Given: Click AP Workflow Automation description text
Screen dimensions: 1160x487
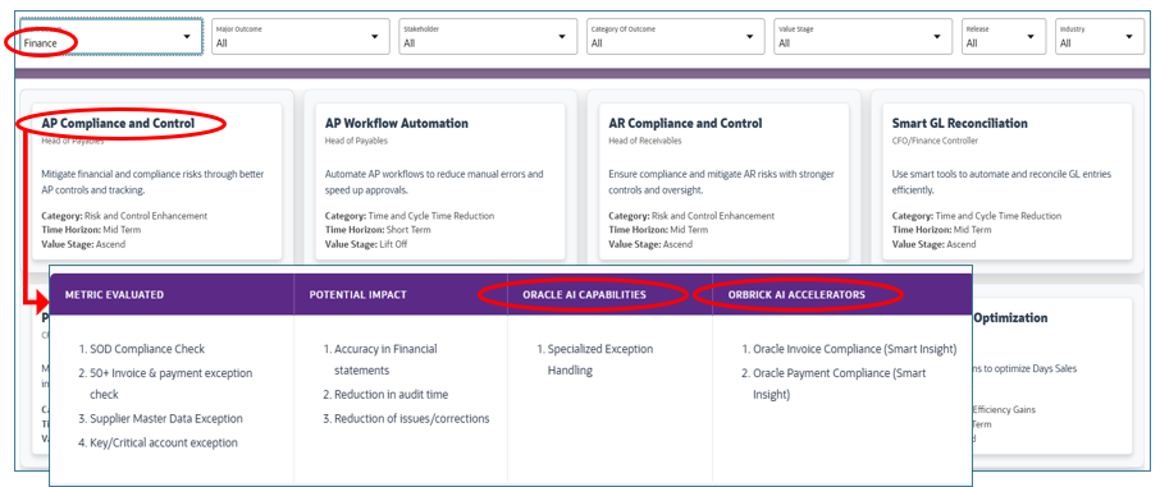Looking at the screenshot, I should [x=434, y=182].
